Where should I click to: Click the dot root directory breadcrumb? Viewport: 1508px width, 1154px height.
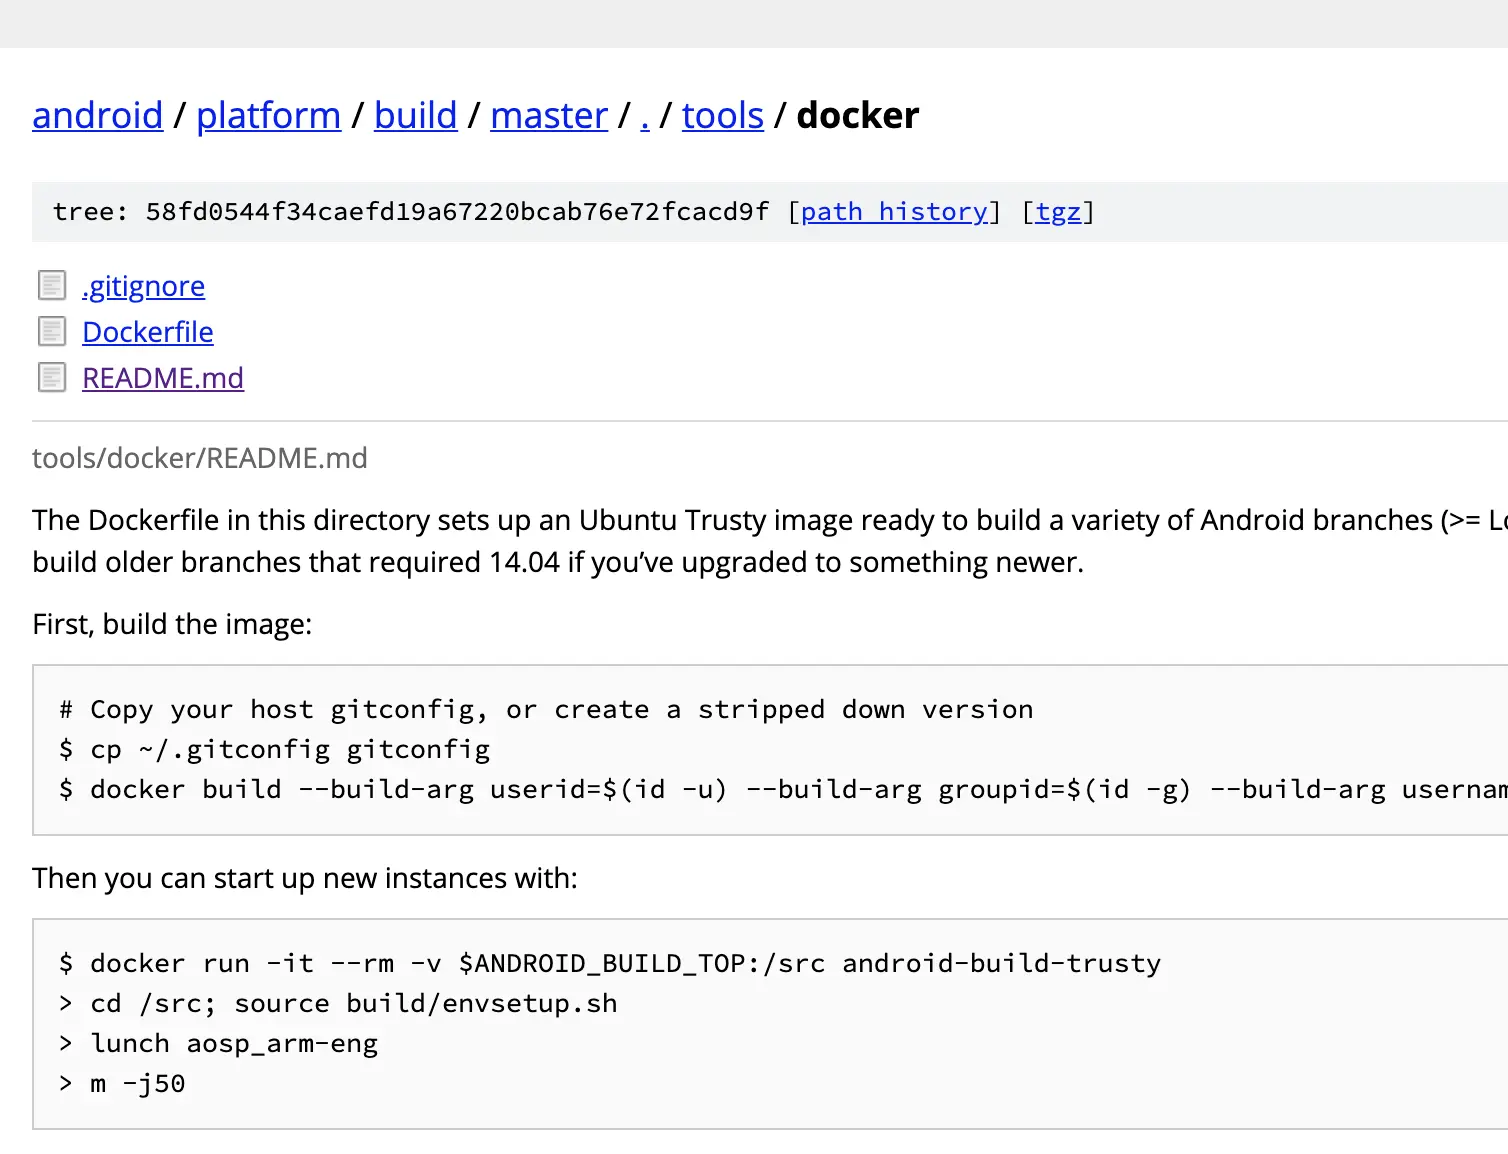(x=645, y=116)
